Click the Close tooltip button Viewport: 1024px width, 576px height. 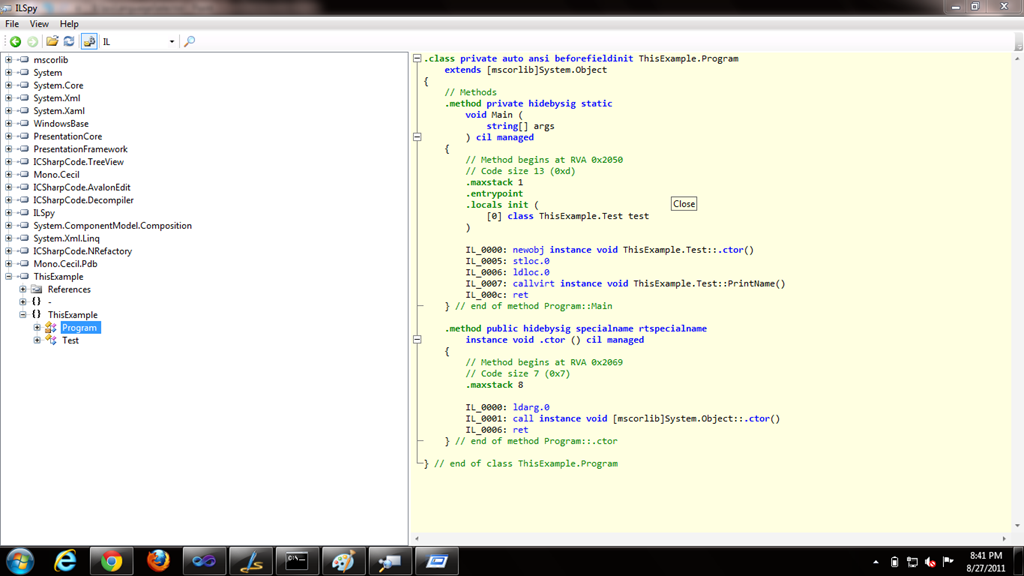tap(684, 204)
